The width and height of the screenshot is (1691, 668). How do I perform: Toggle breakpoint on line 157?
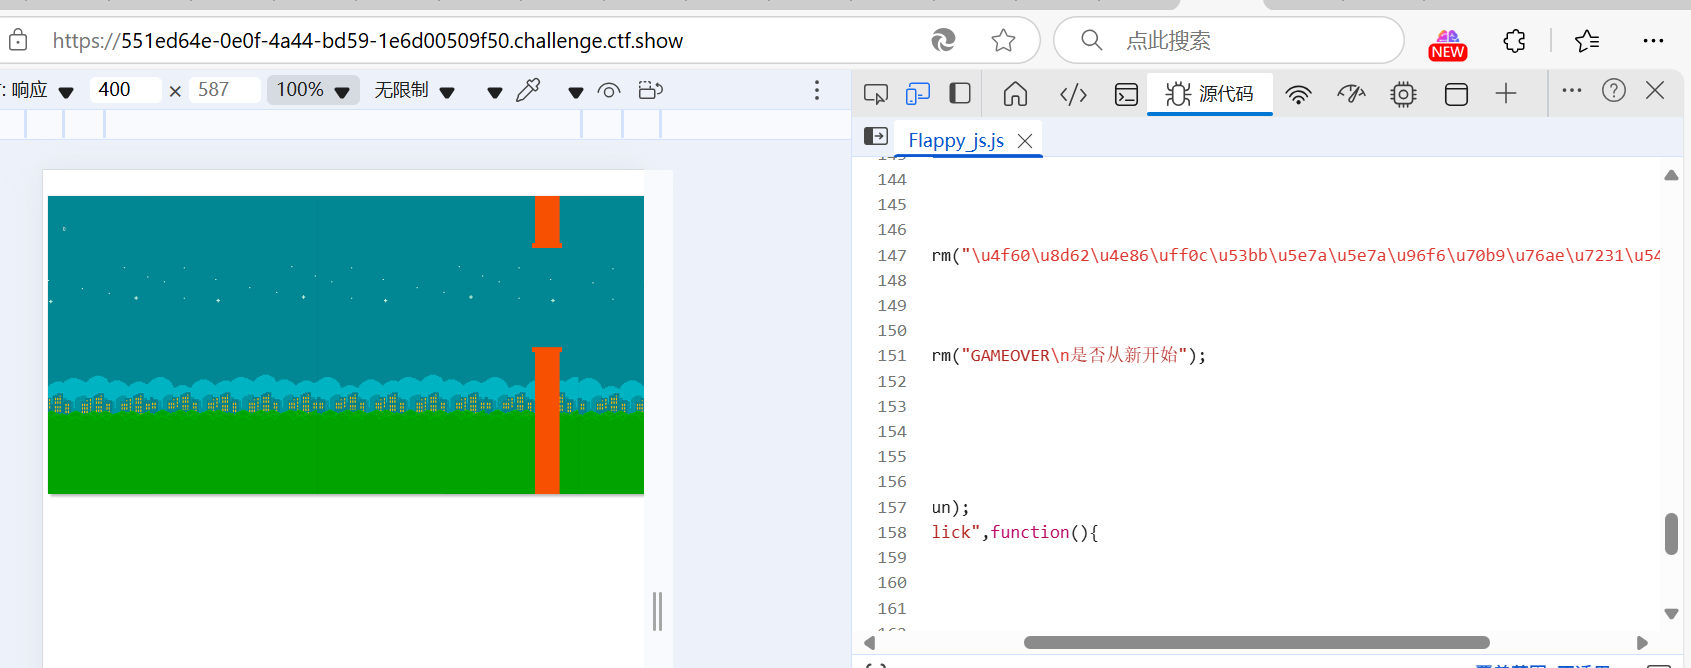click(891, 508)
